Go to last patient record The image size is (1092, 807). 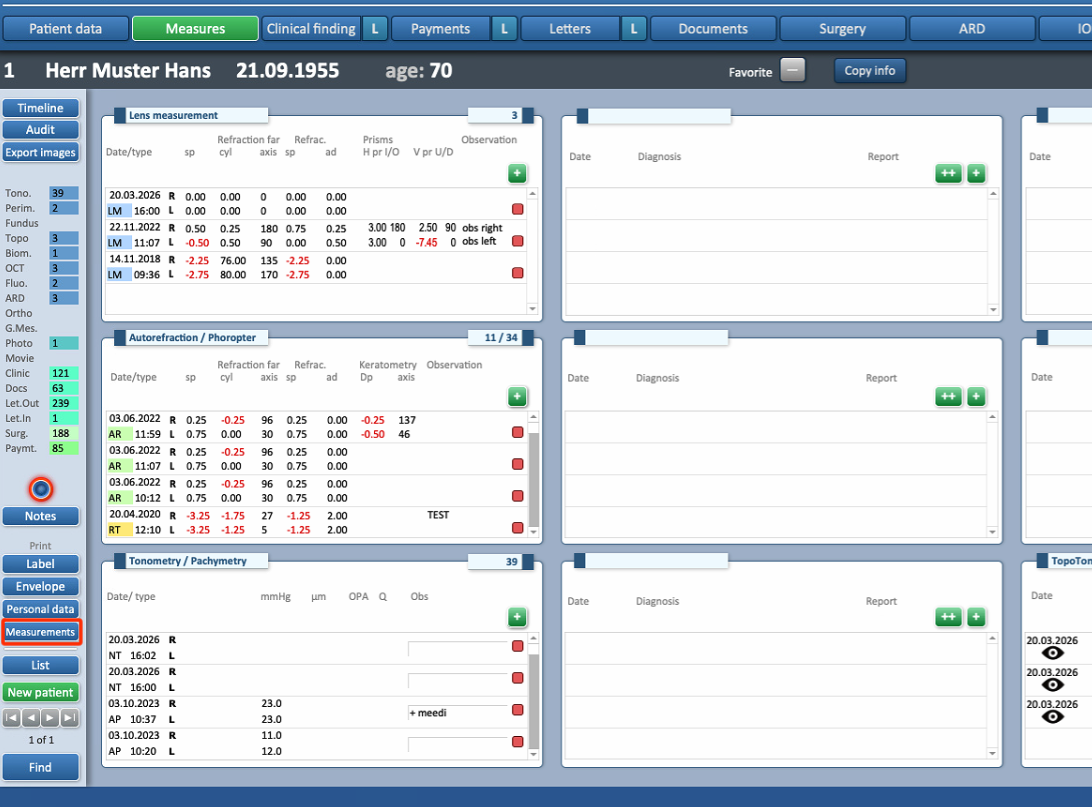pyautogui.click(x=69, y=717)
